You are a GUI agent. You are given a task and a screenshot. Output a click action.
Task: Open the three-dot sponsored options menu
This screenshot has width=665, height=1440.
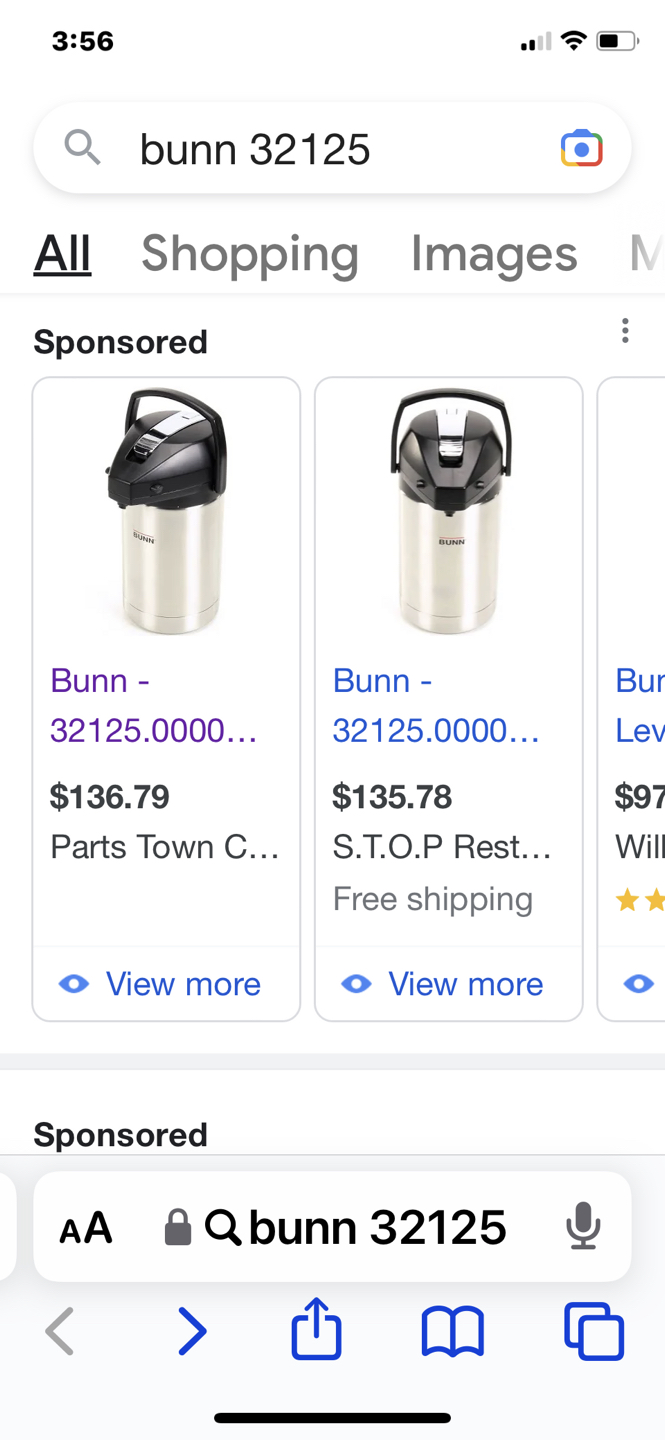[x=625, y=331]
